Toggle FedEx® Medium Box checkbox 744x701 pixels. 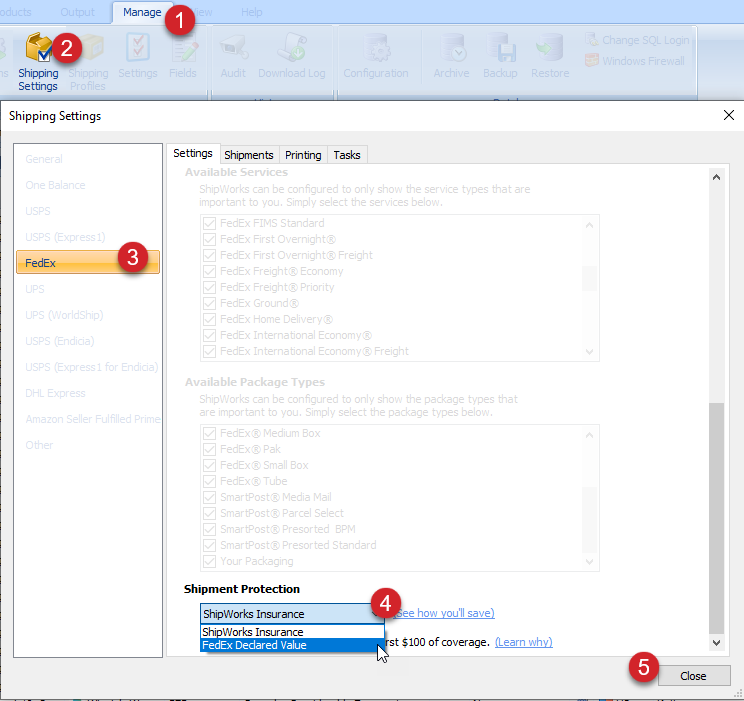[x=209, y=433]
